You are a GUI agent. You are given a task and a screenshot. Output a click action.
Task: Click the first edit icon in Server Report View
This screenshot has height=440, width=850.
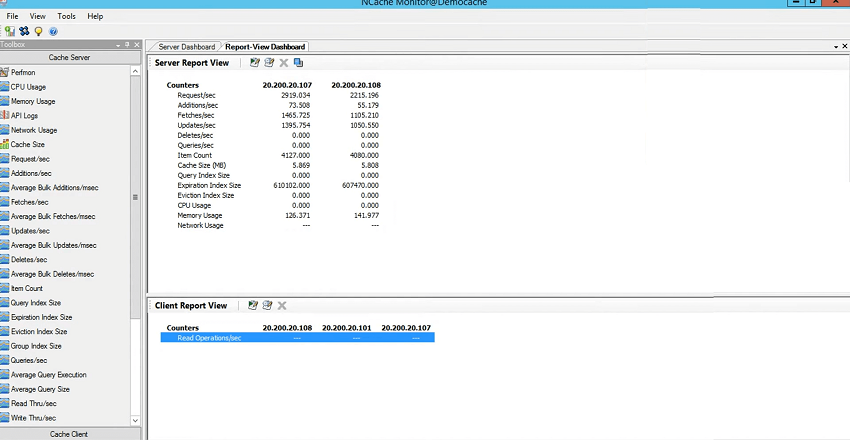point(254,63)
